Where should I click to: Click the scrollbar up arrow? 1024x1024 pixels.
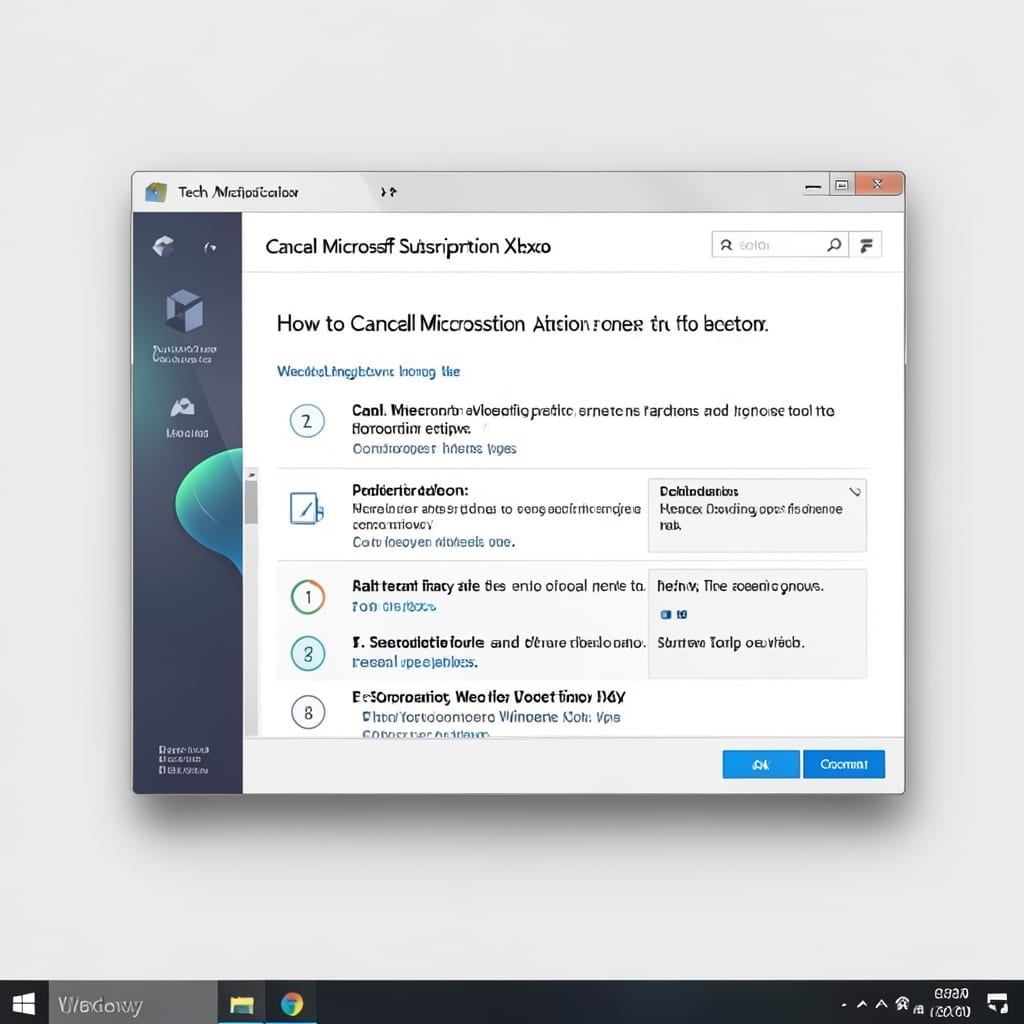251,474
